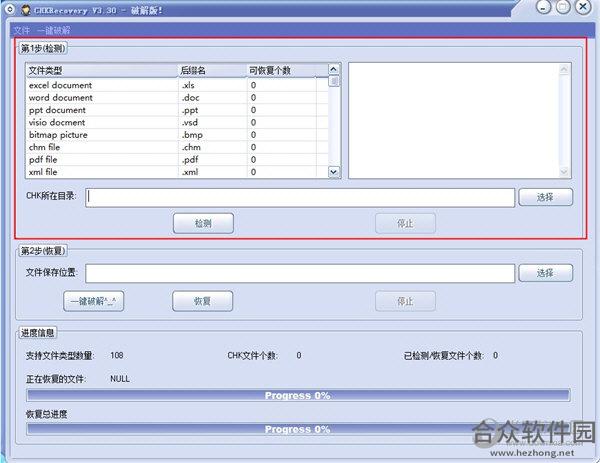Open the 文件 menu
The height and width of the screenshot is (463, 600).
[21, 31]
